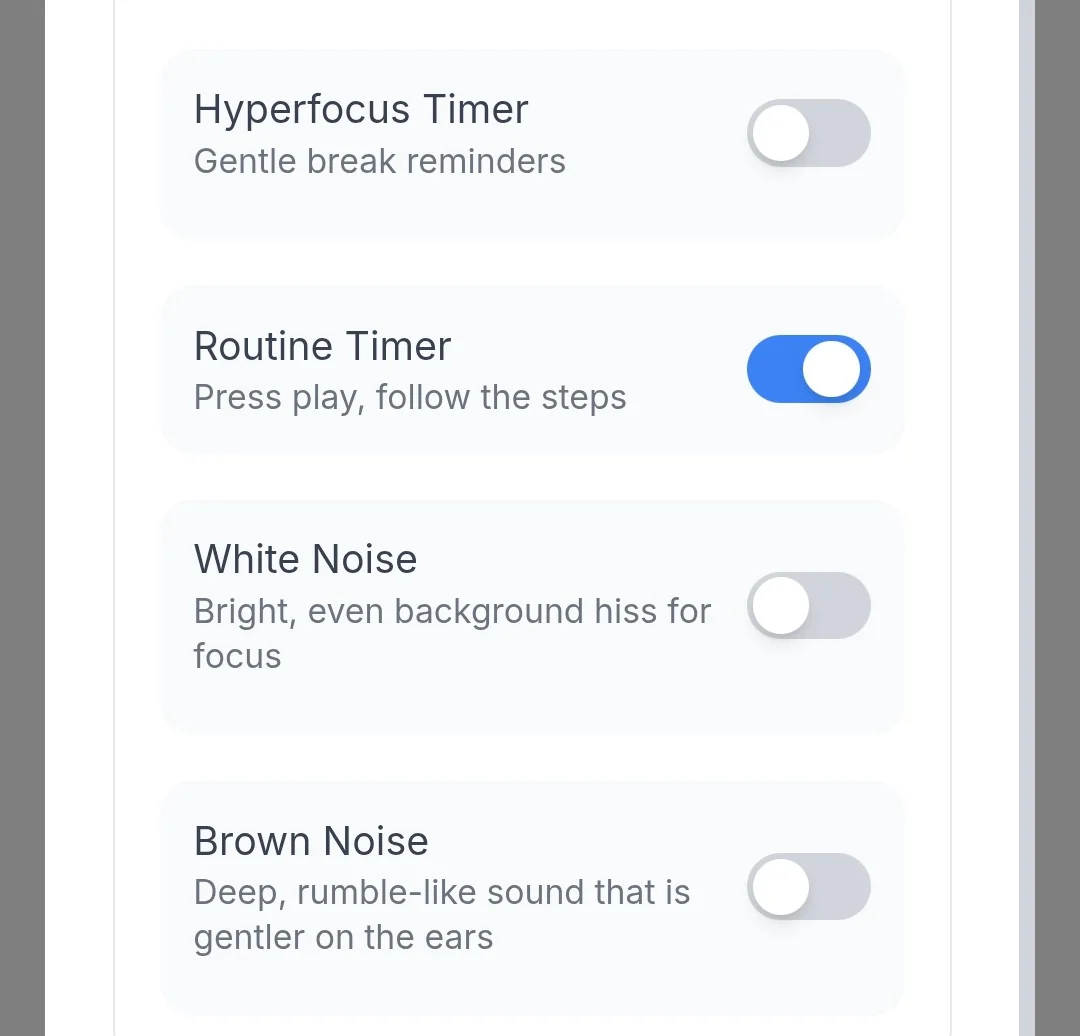This screenshot has height=1036, width=1080.
Task: Click the 'Gentle break reminders' description text
Action: [380, 161]
